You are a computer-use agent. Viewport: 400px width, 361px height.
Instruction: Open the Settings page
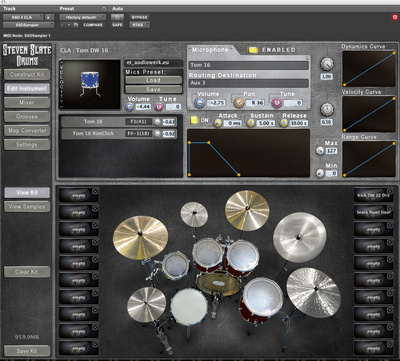(27, 145)
